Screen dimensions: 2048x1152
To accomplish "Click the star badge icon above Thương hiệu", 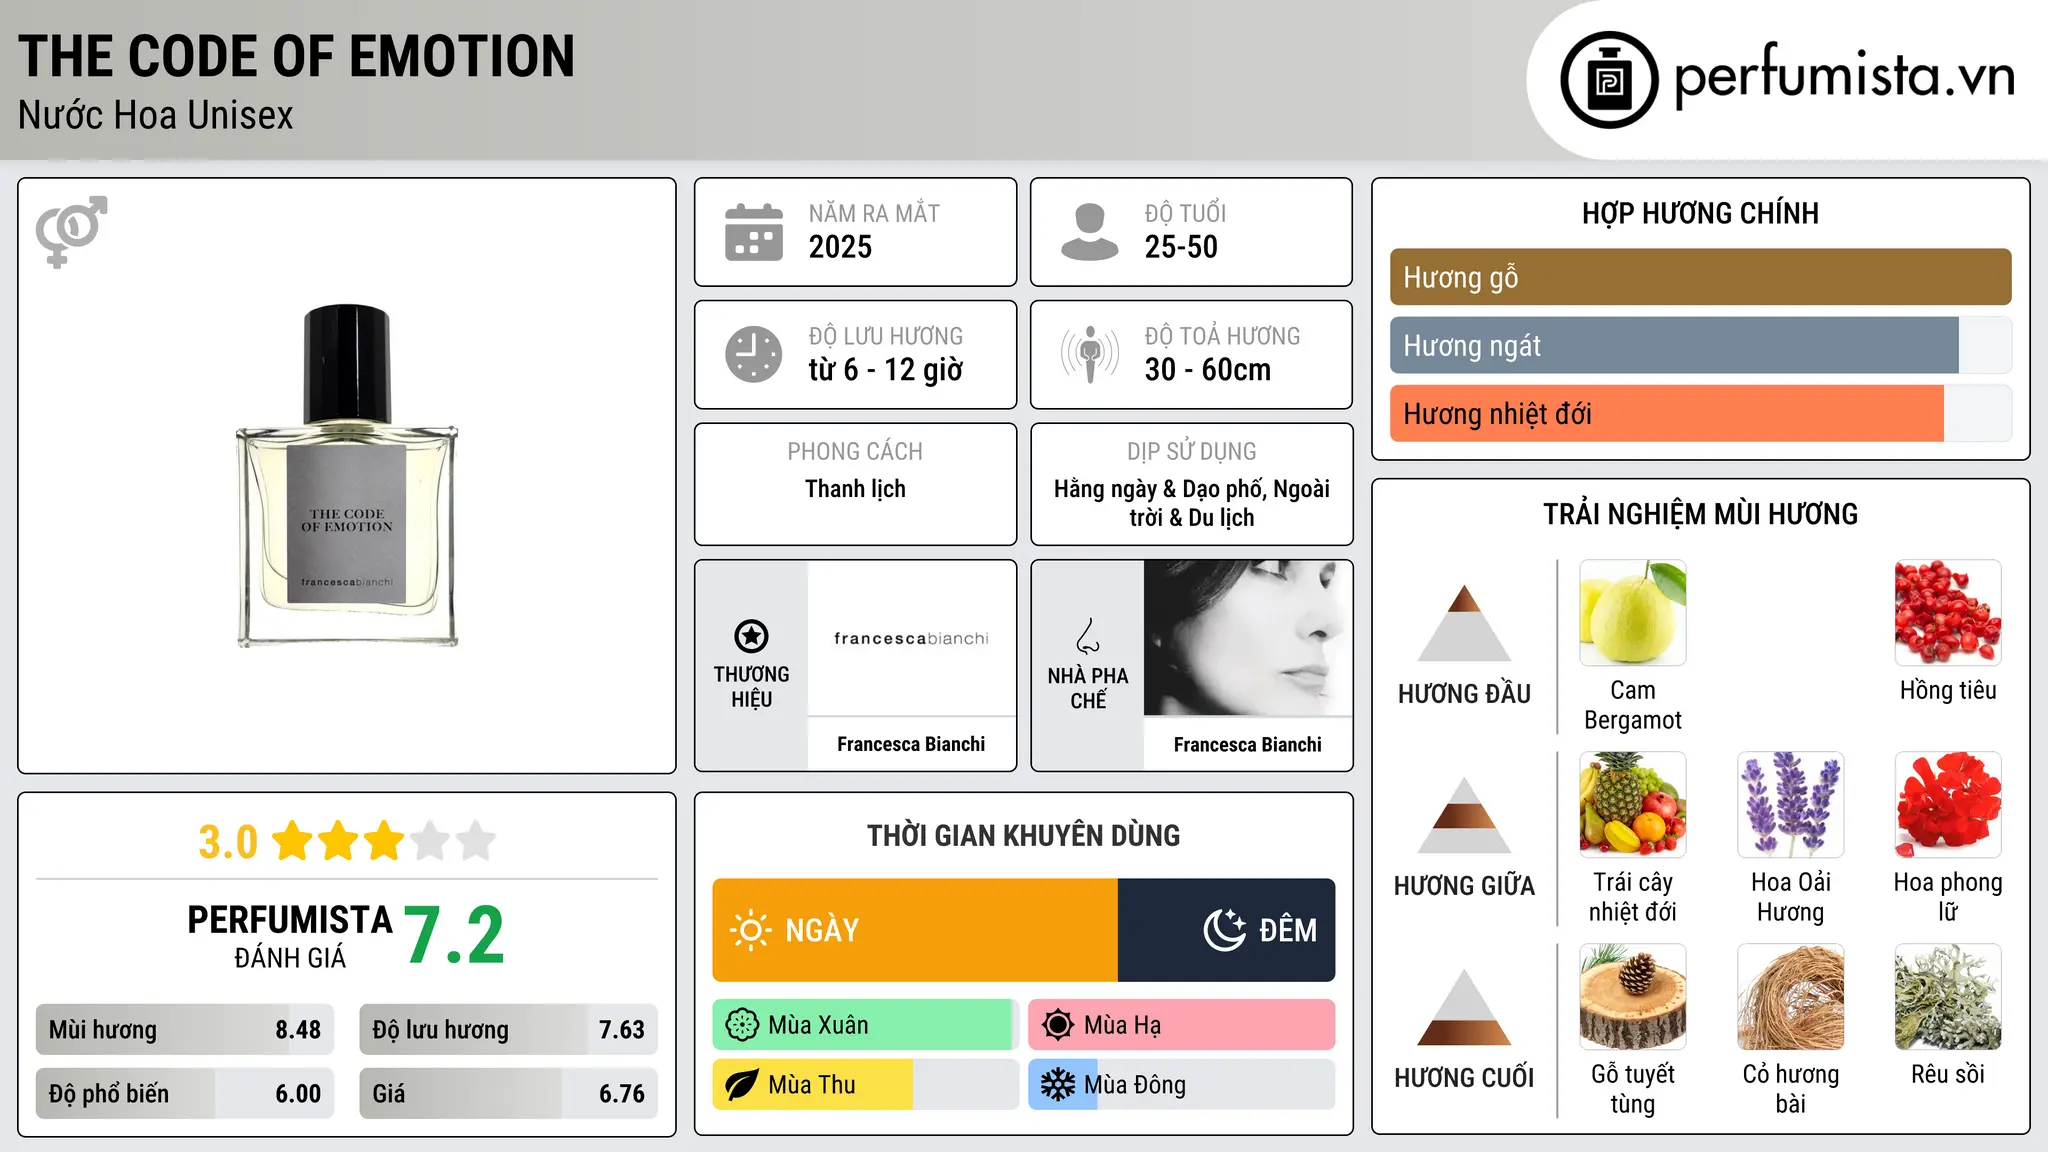I will point(752,636).
